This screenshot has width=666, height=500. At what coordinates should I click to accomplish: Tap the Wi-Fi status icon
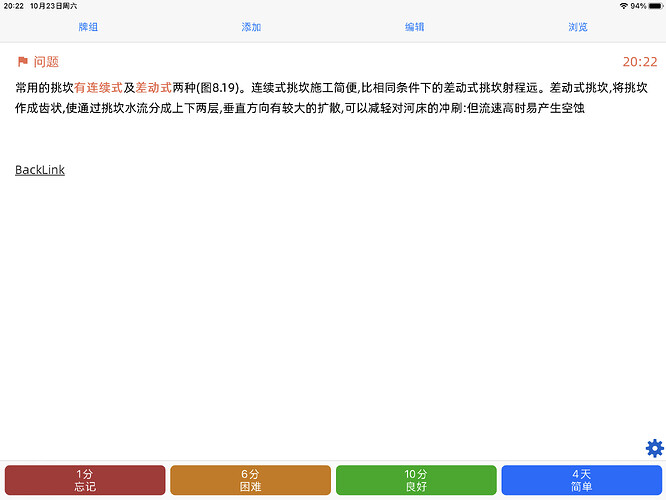(624, 6)
